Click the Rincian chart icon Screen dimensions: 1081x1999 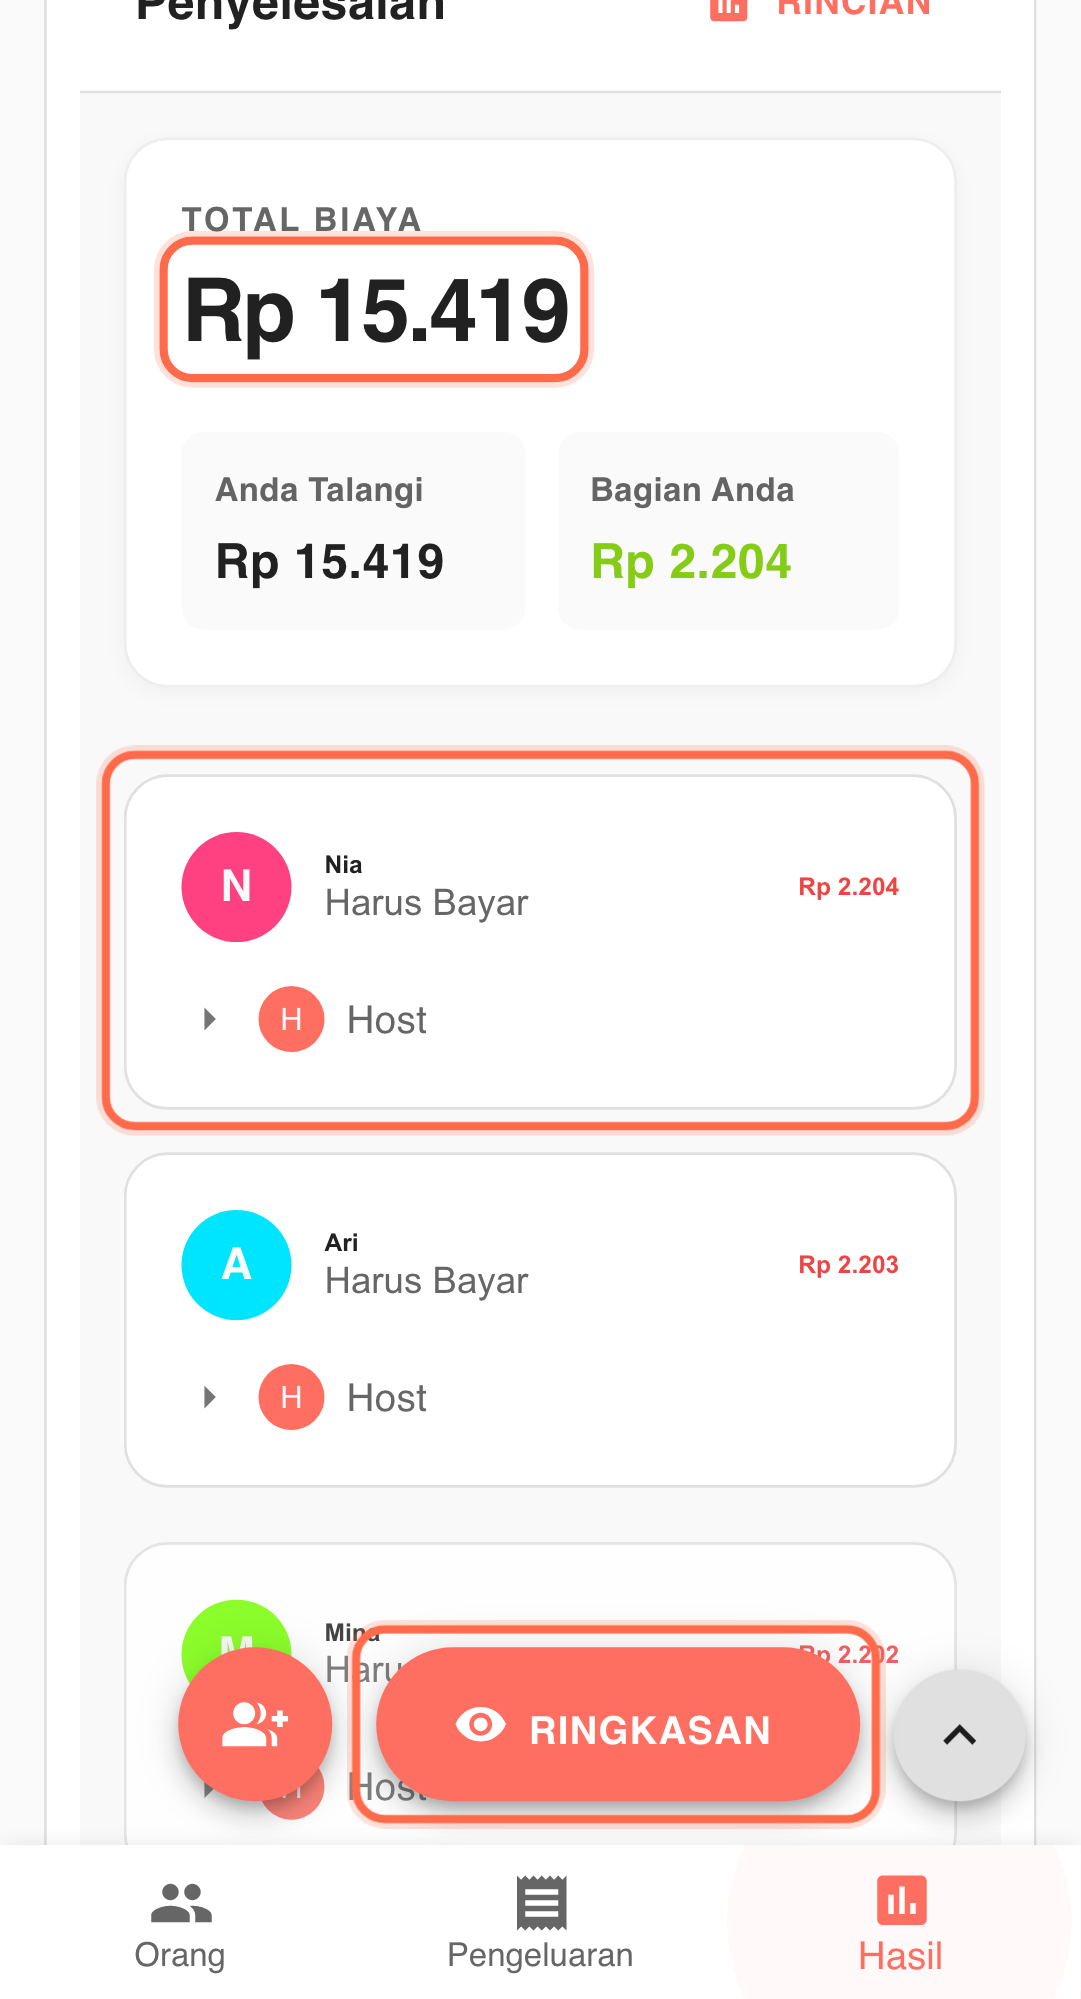tap(728, 8)
